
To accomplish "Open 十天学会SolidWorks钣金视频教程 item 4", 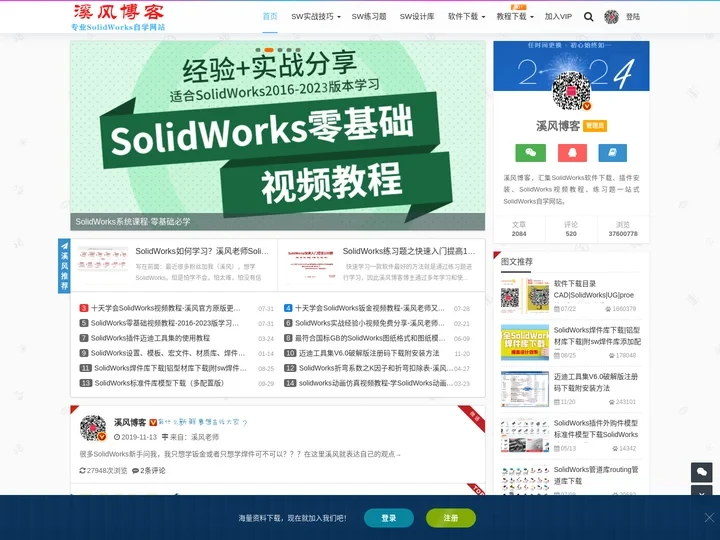I will click(x=370, y=308).
